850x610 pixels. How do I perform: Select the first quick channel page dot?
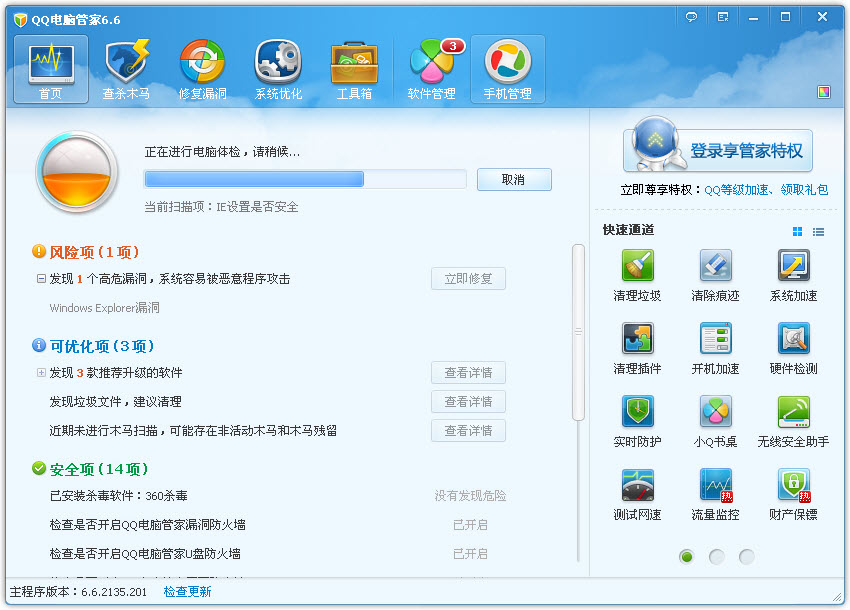687,557
